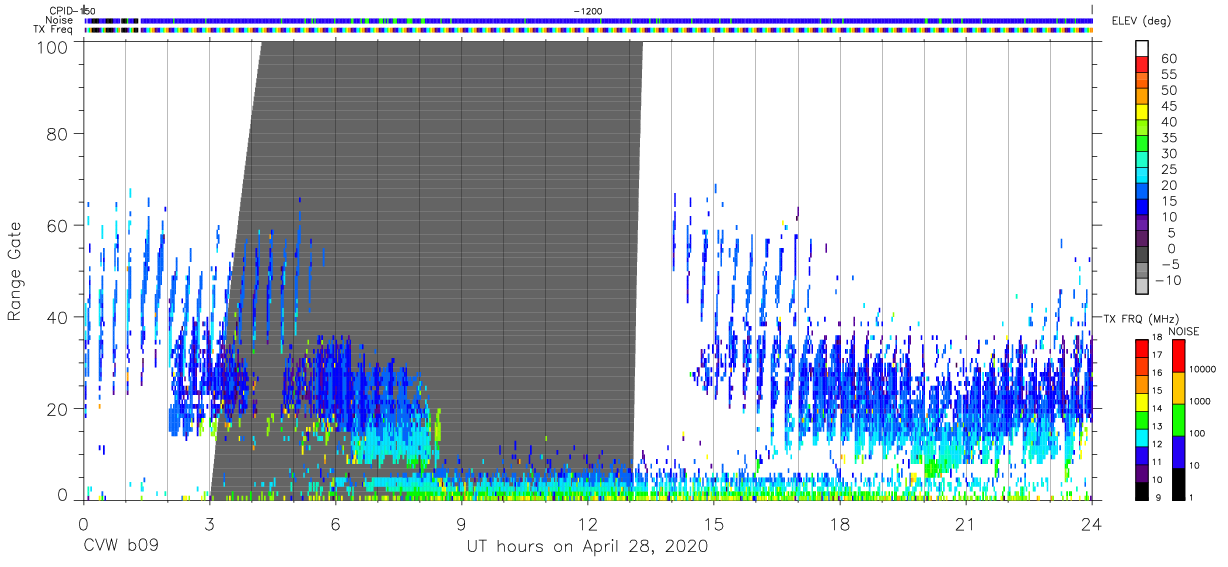Pick the black swatch on the TX FRQ legend
The height and width of the screenshot is (567, 1228).
coord(1142,489)
